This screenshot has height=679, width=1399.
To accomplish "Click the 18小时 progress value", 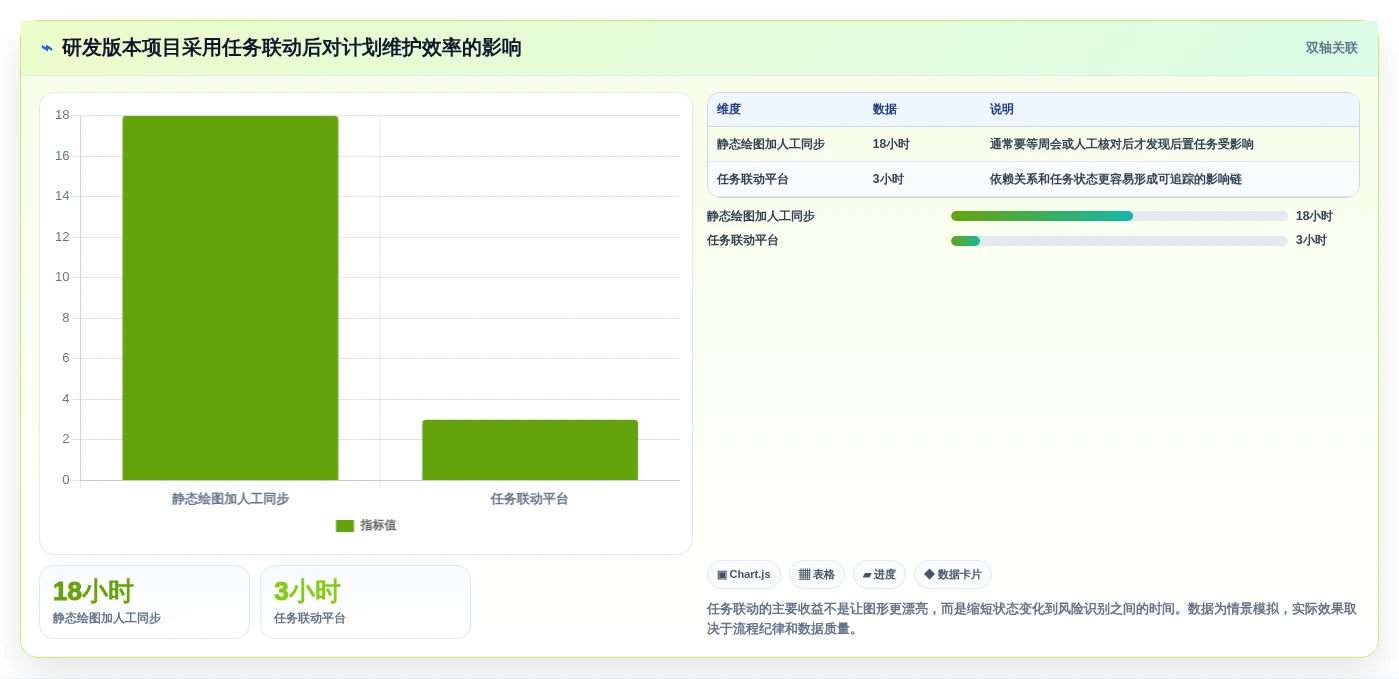I will click(x=1314, y=216).
